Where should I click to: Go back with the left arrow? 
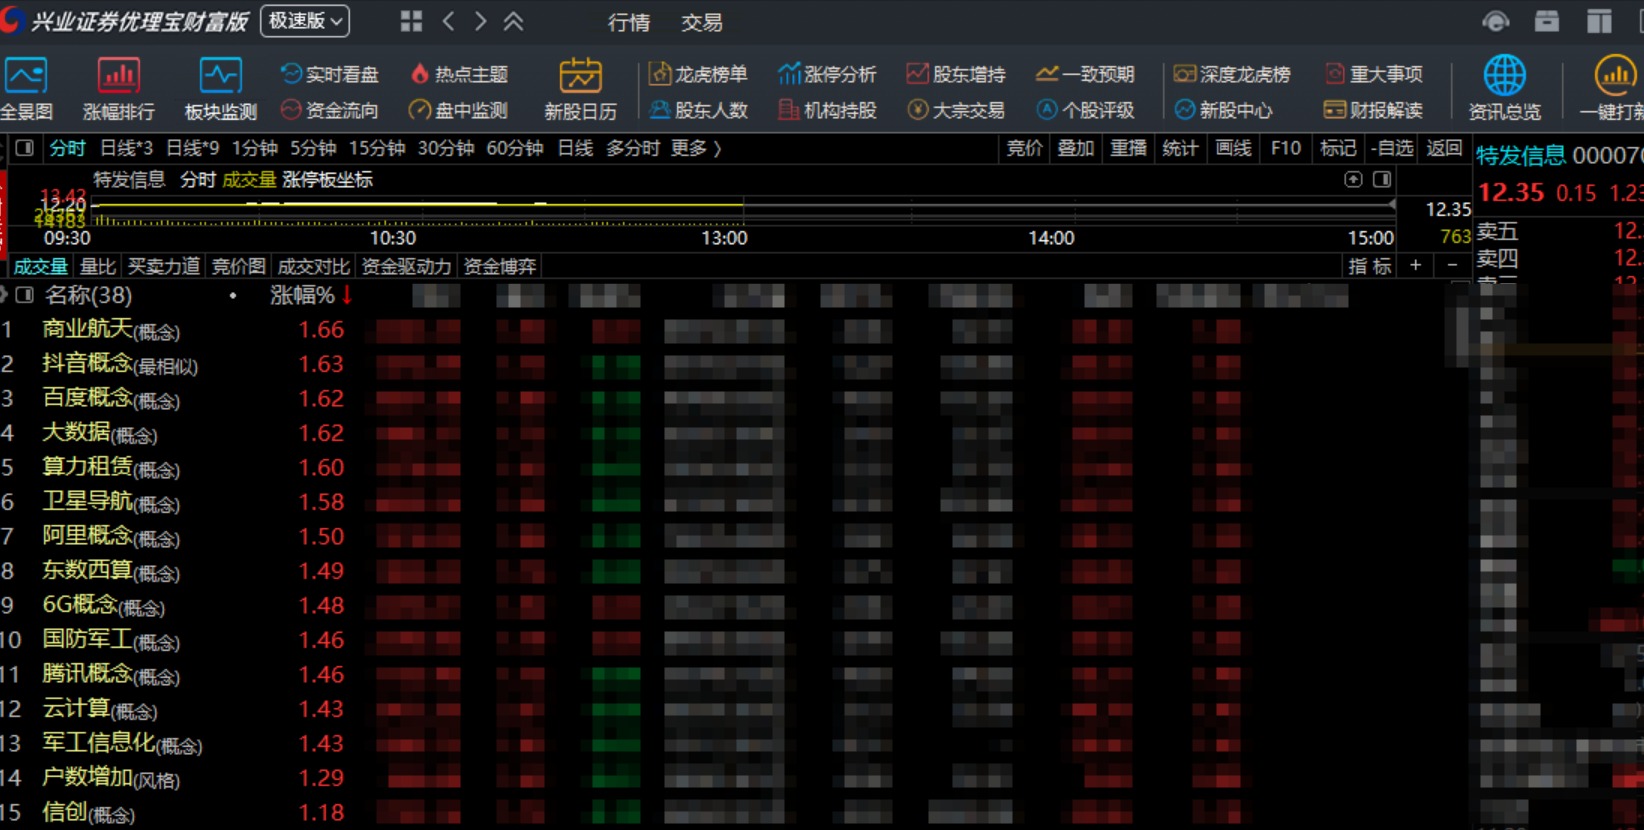tap(448, 21)
